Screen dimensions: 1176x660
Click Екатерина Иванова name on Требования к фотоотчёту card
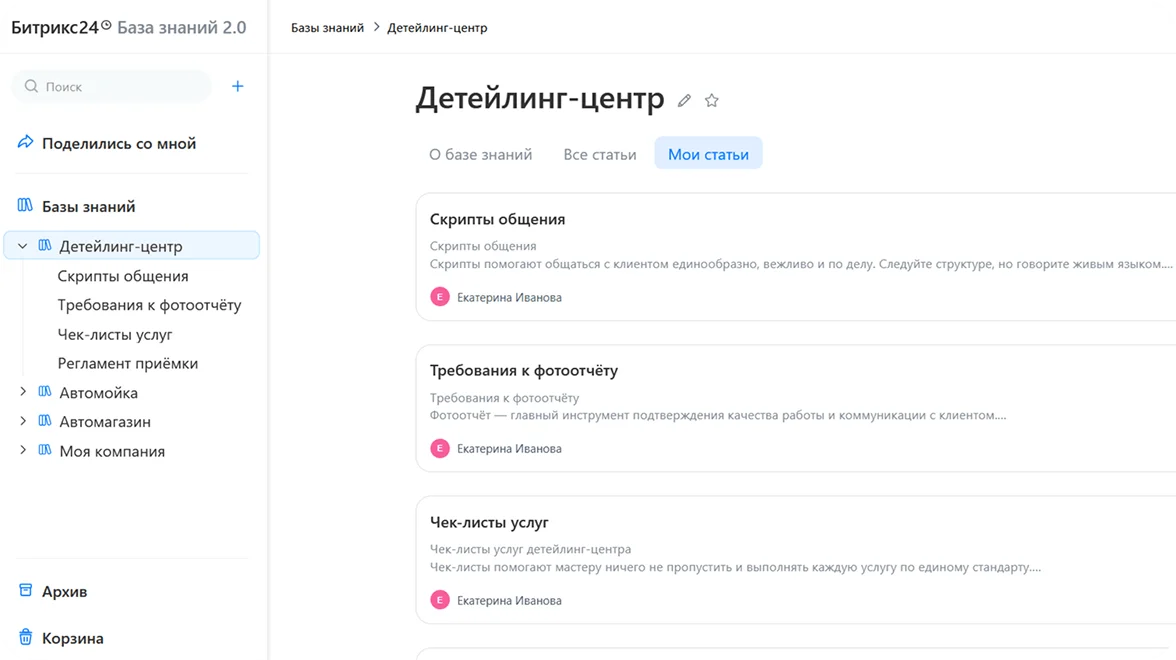509,448
